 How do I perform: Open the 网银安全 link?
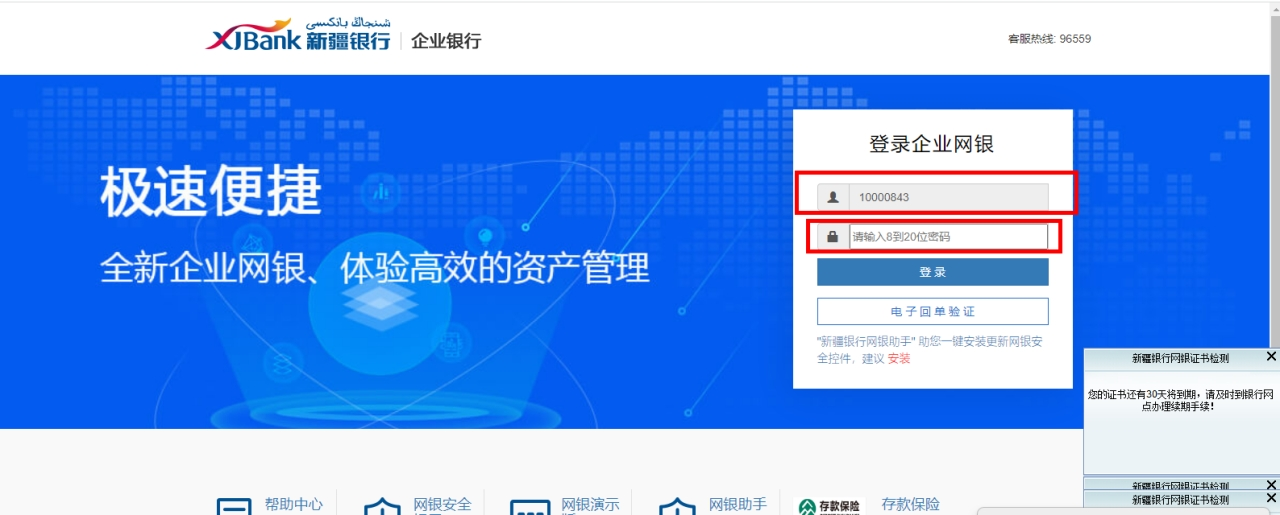(442, 505)
